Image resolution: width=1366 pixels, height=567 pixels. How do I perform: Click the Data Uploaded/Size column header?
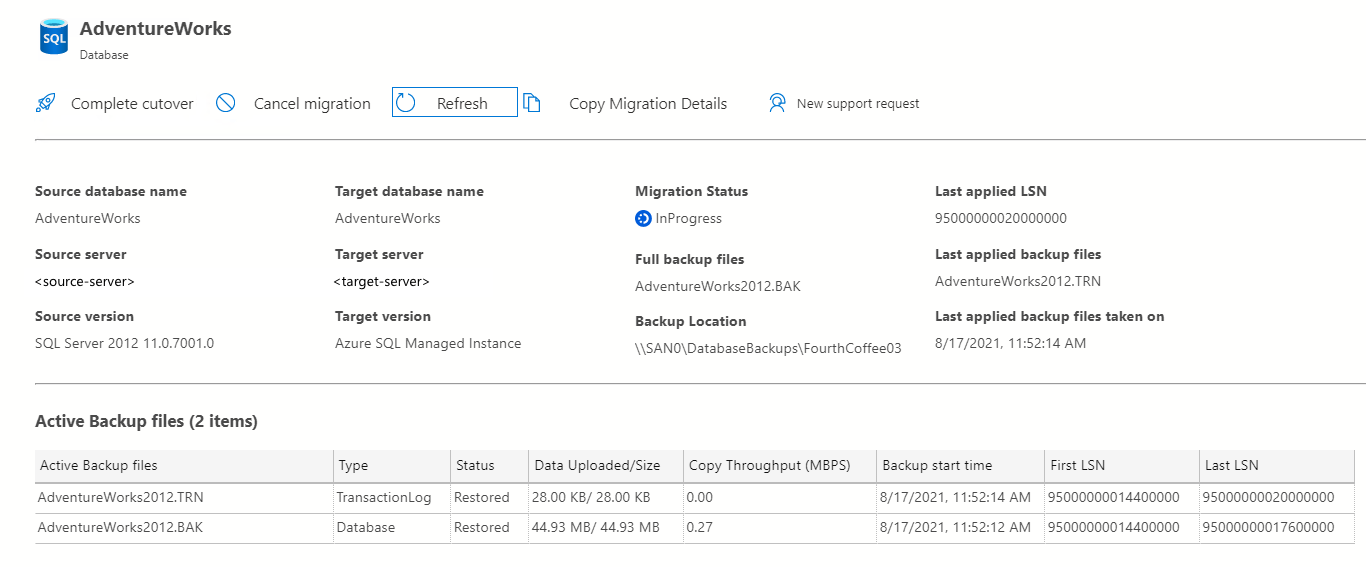point(597,465)
